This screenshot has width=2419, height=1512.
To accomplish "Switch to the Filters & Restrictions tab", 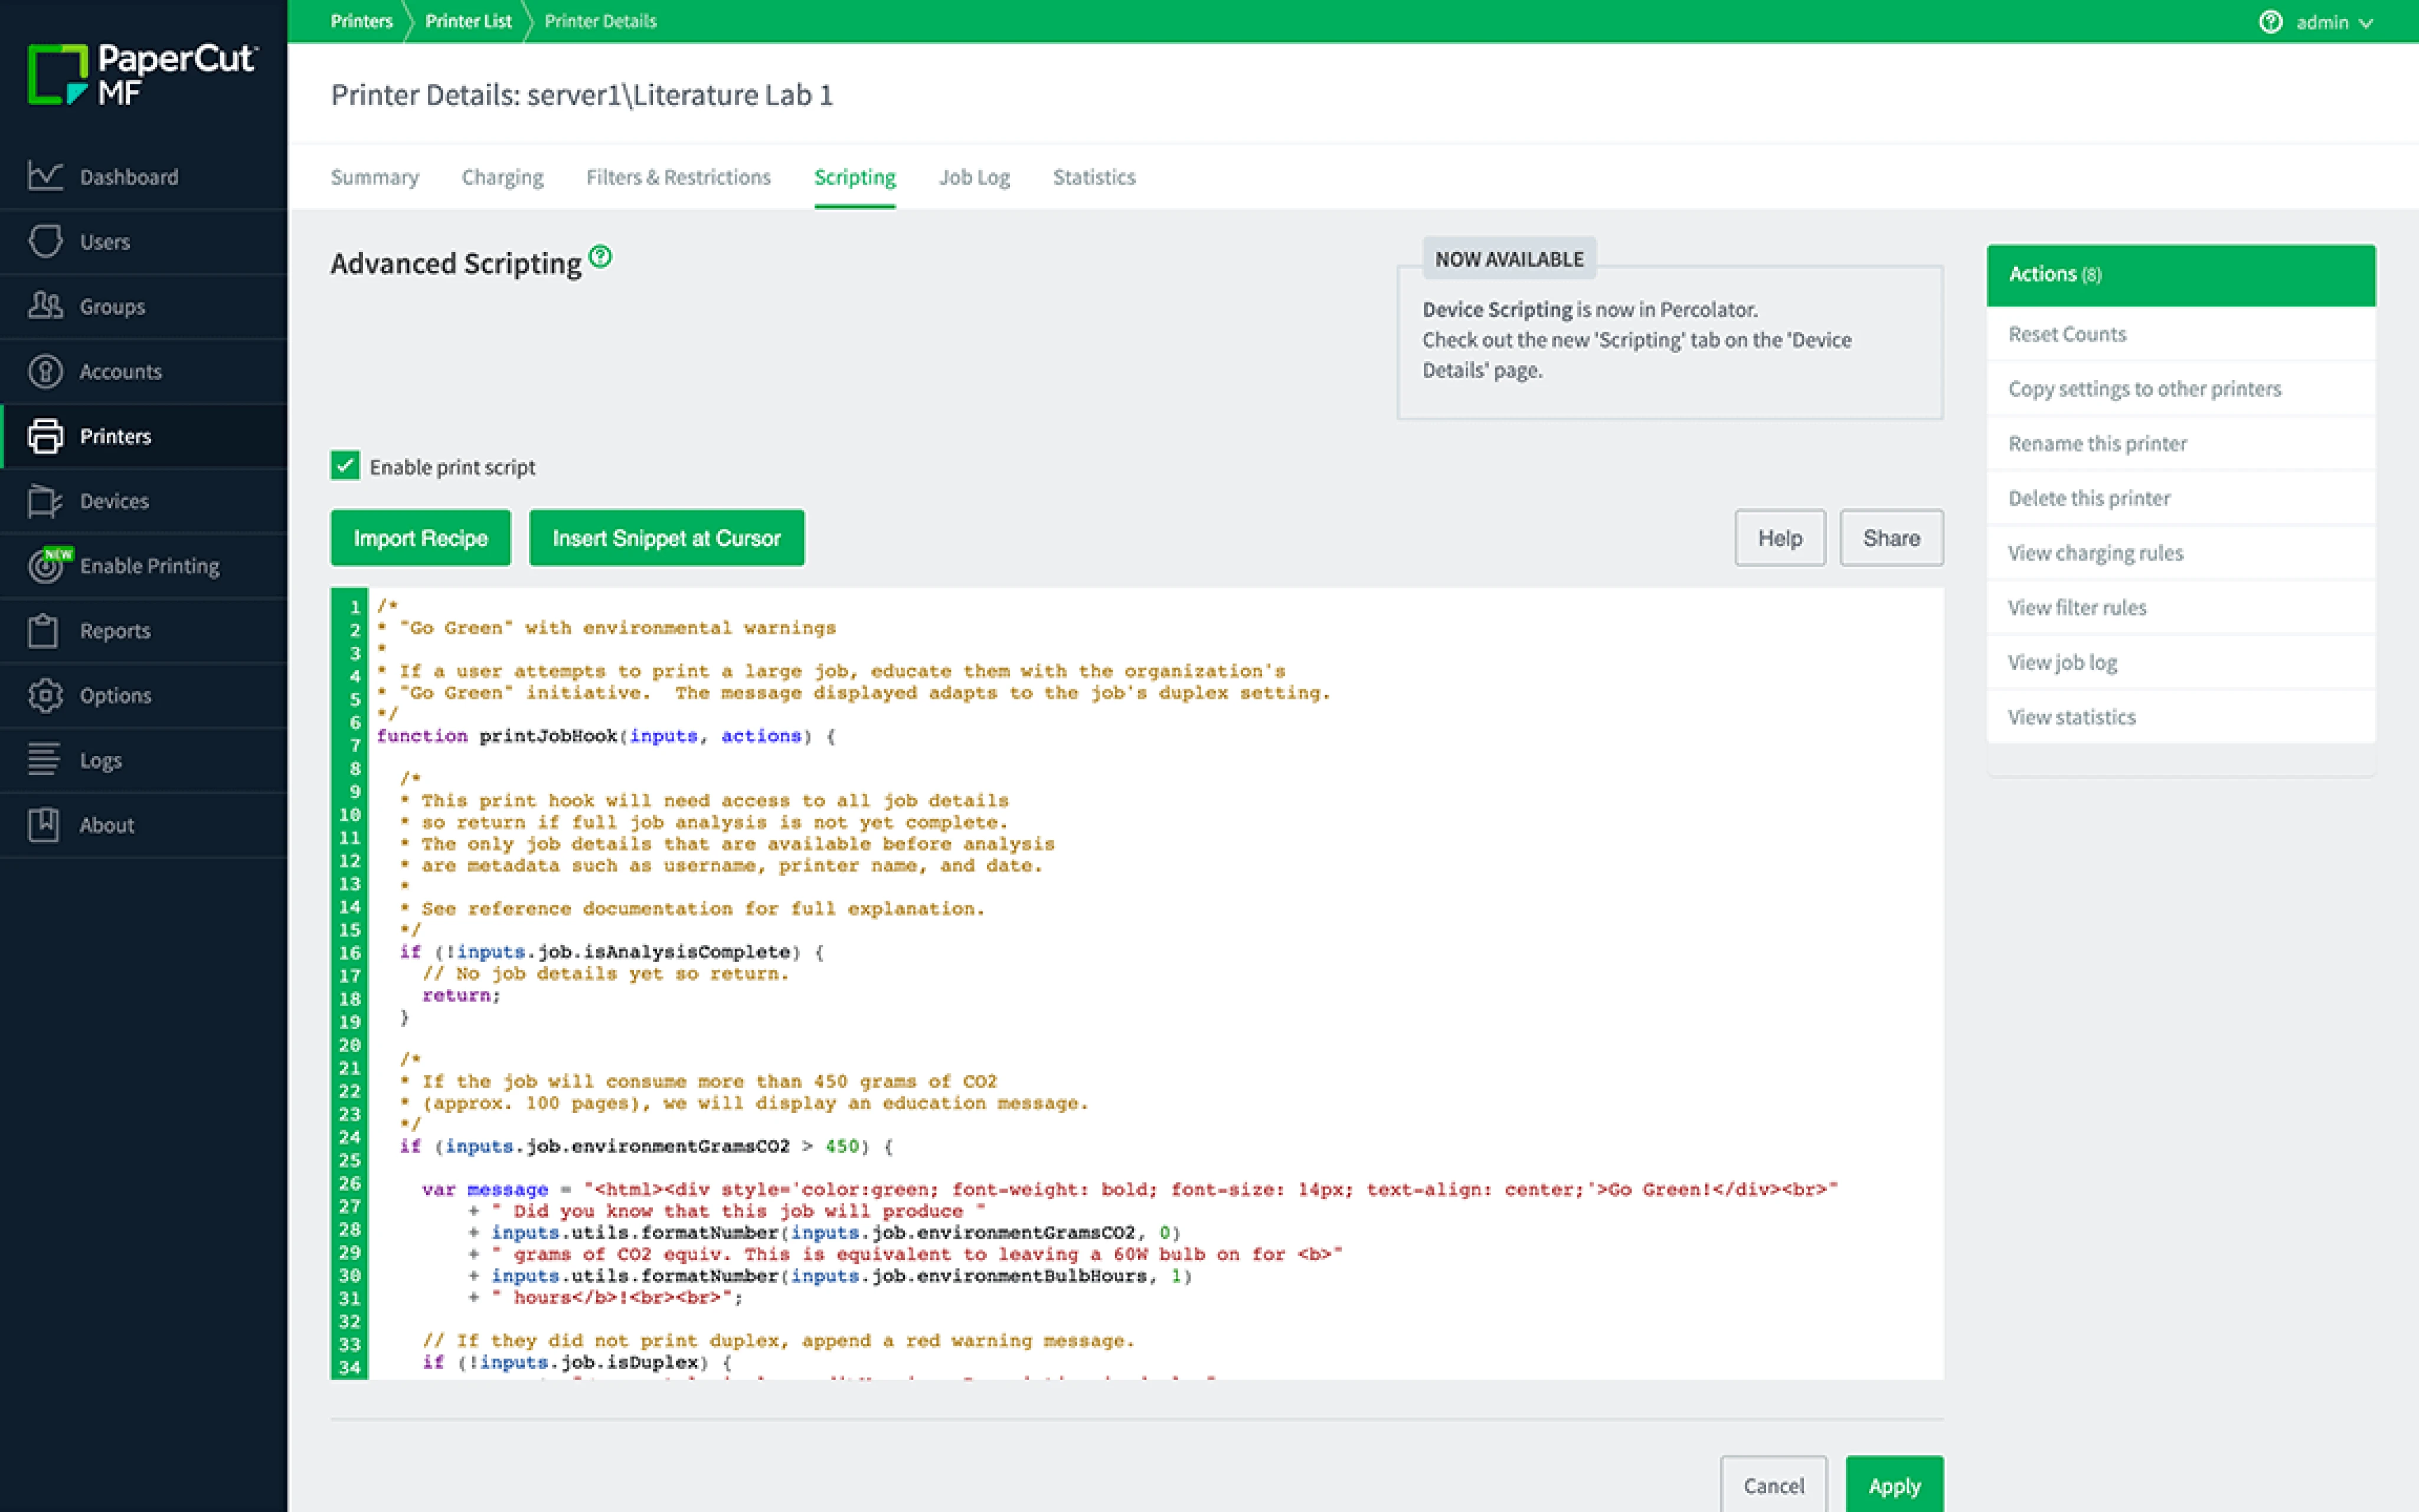I will 678,177.
